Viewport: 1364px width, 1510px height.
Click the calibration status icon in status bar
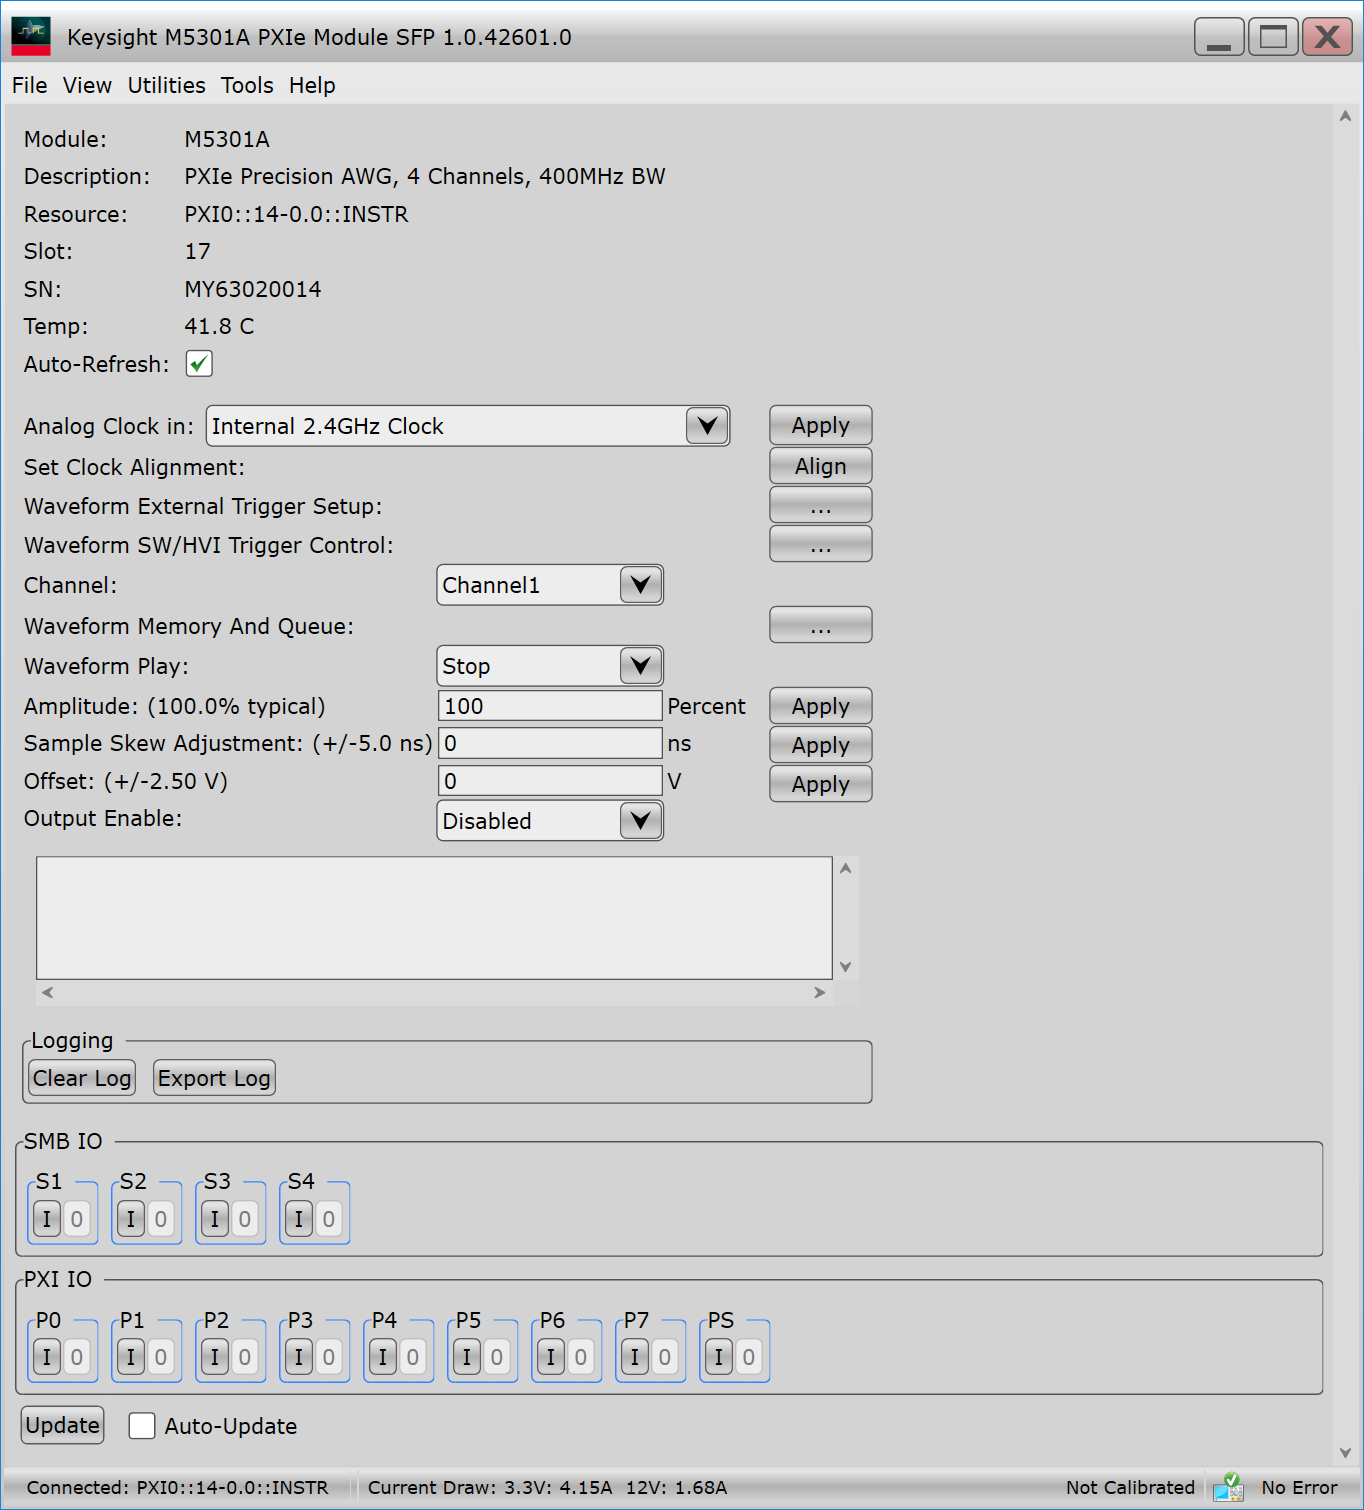coord(1227,1487)
